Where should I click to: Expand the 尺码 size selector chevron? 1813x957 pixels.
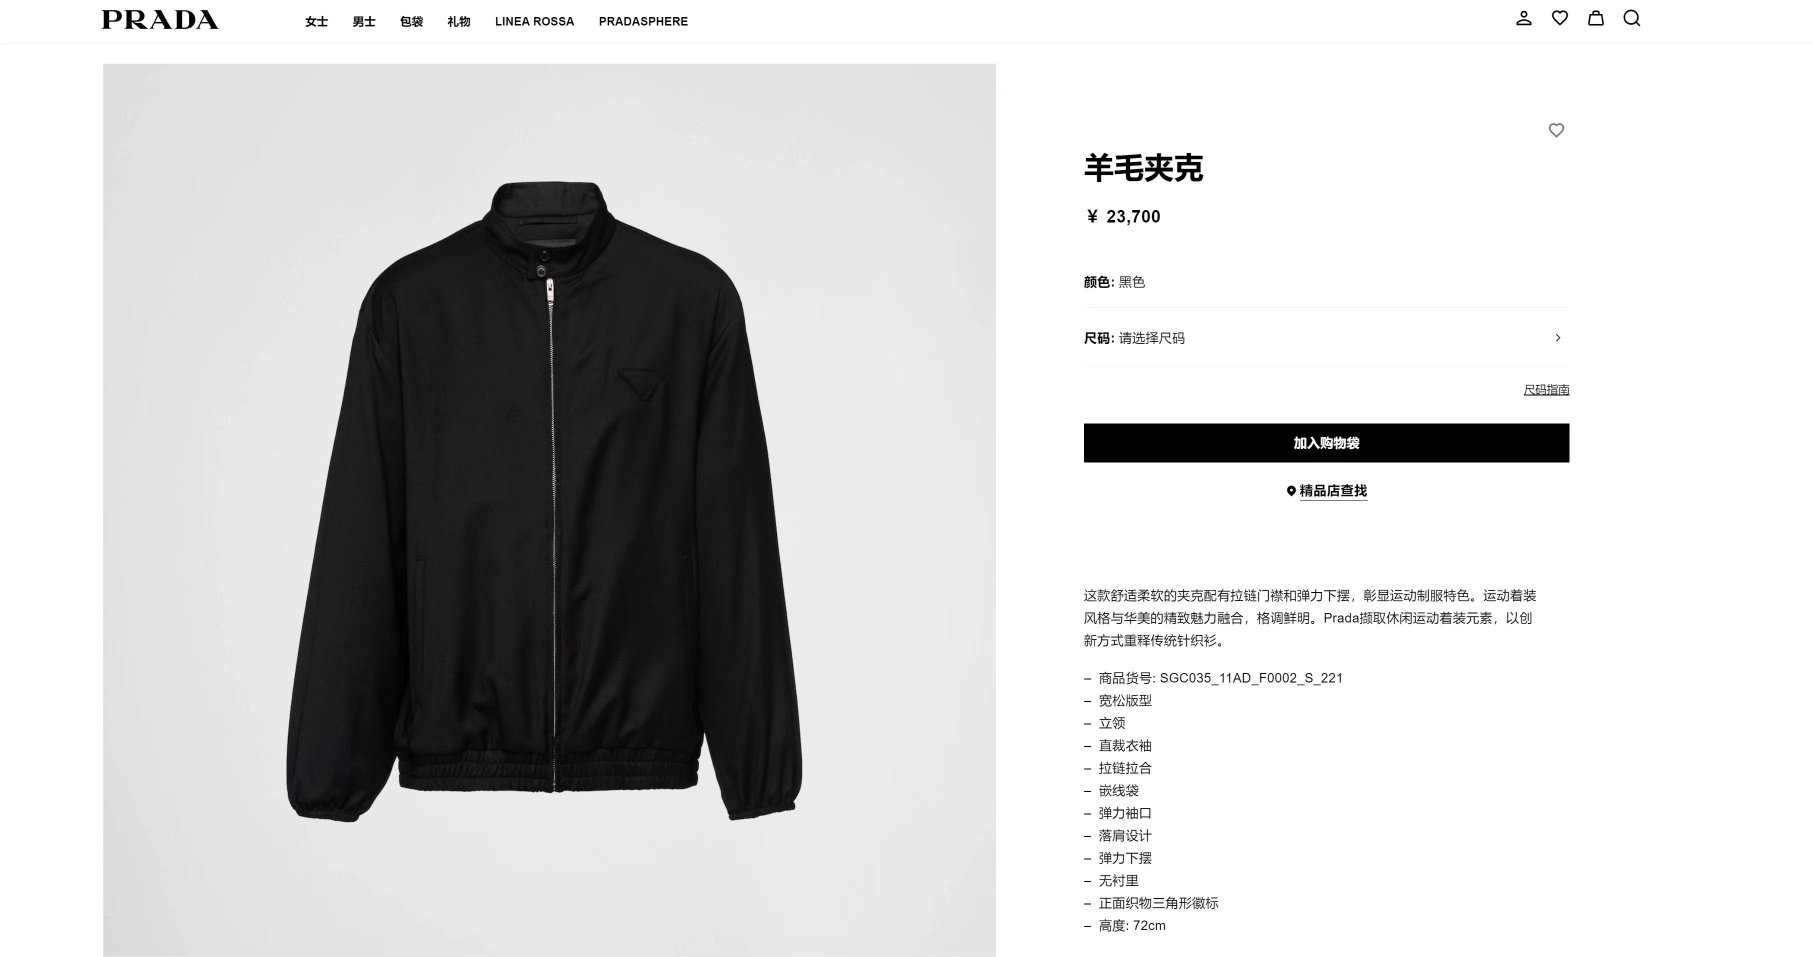[1557, 338]
